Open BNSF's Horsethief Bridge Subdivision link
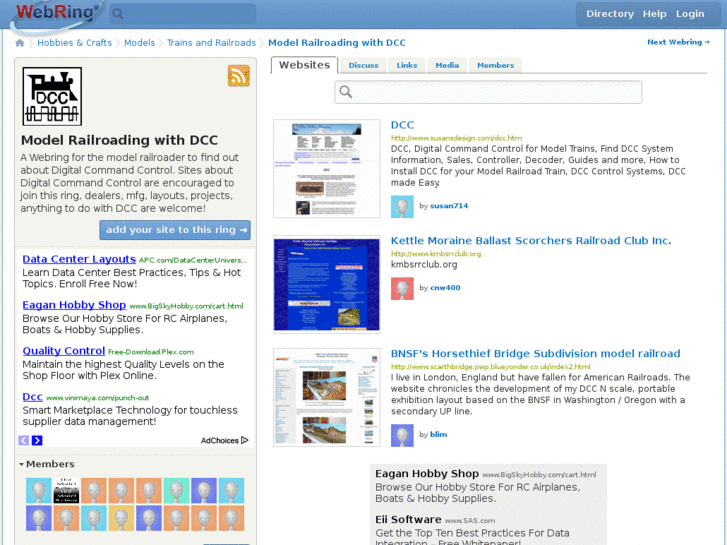This screenshot has width=727, height=545. pyautogui.click(x=536, y=353)
